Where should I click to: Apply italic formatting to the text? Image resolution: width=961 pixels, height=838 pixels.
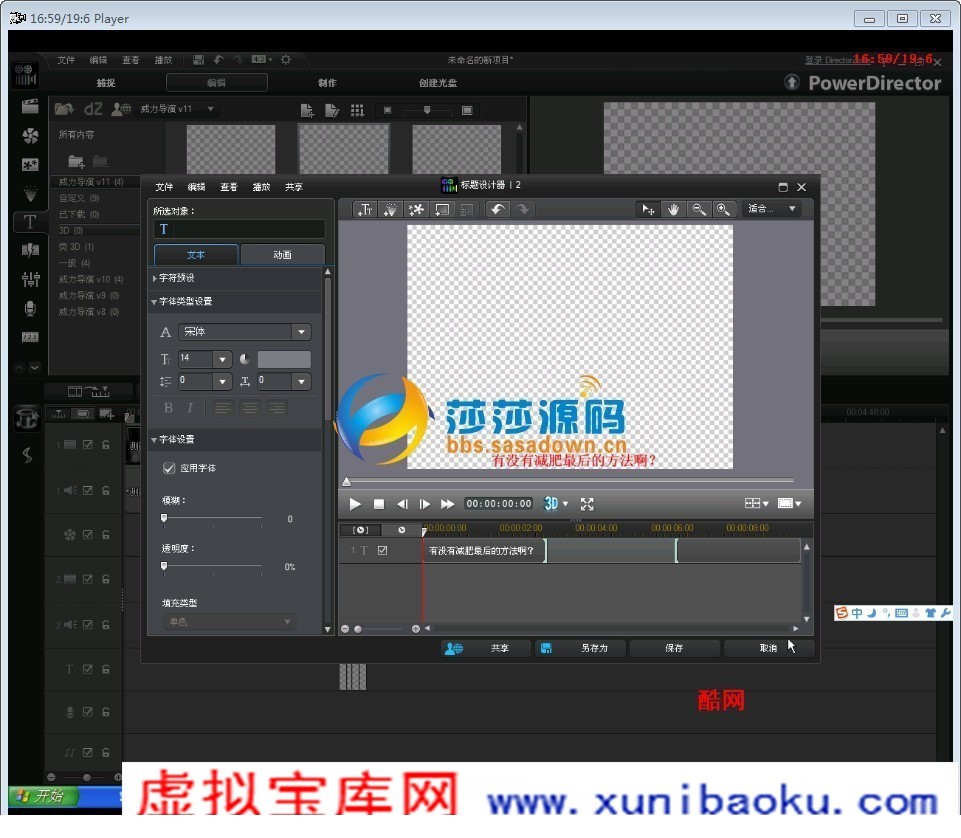[190, 408]
